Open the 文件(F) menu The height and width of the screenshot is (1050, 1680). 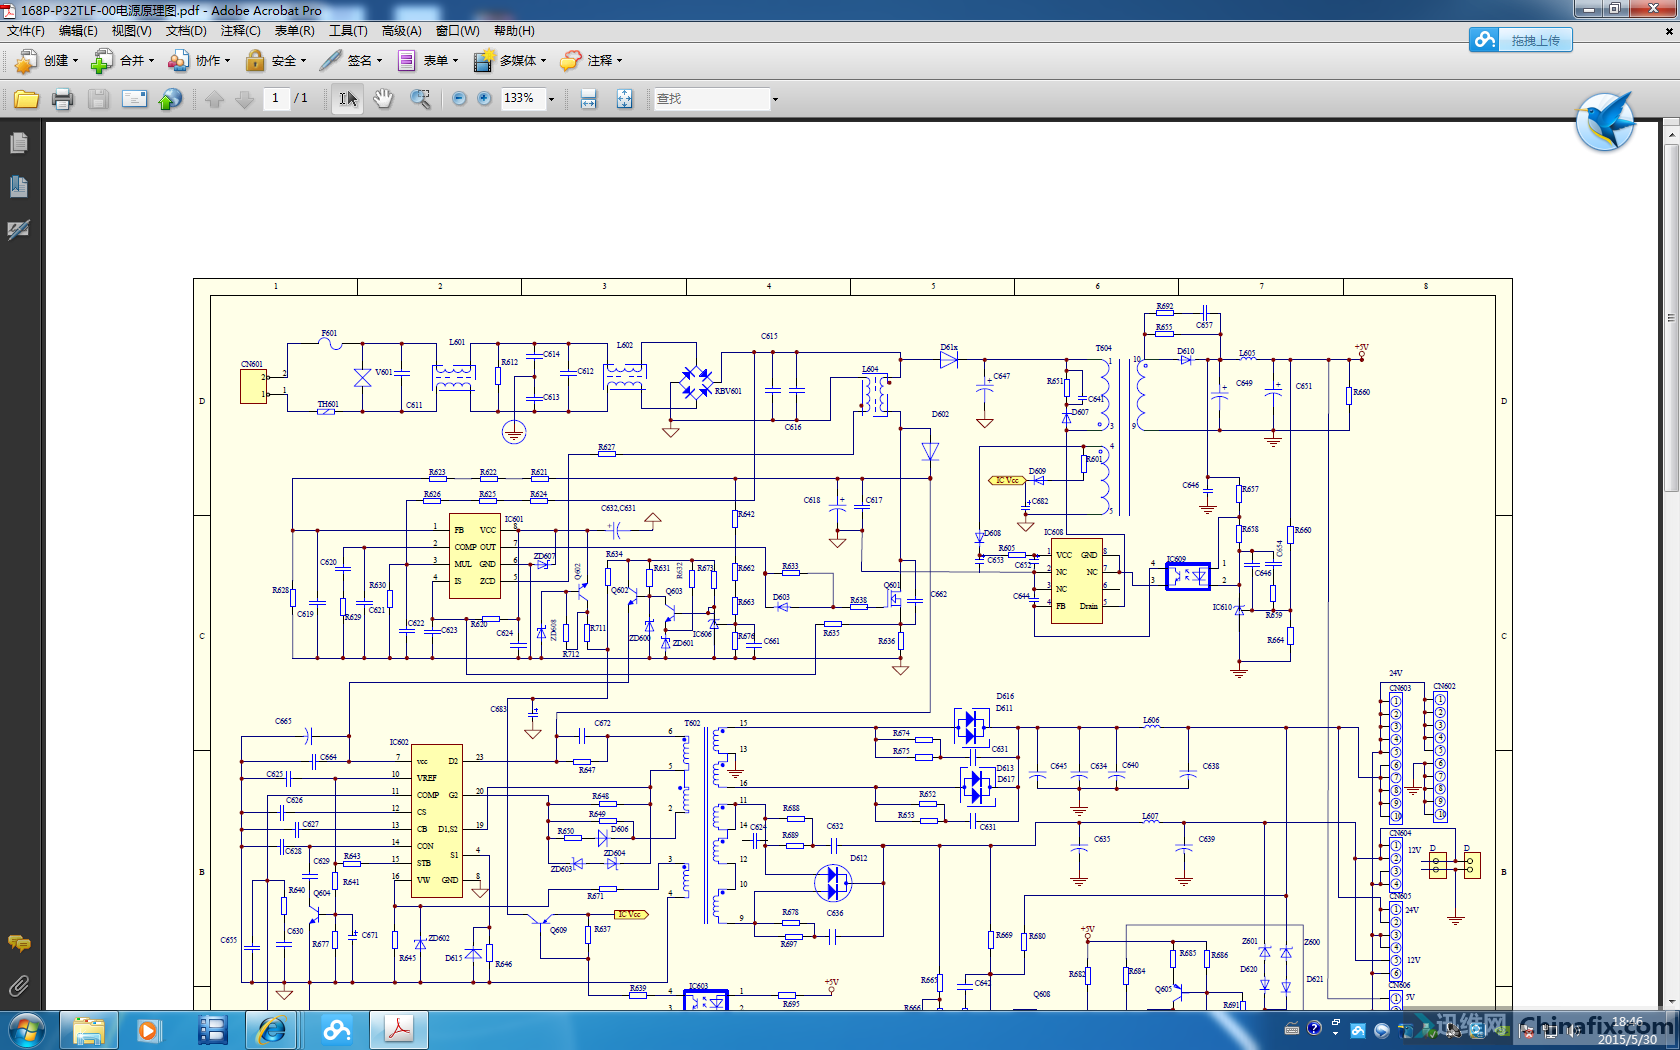point(25,31)
